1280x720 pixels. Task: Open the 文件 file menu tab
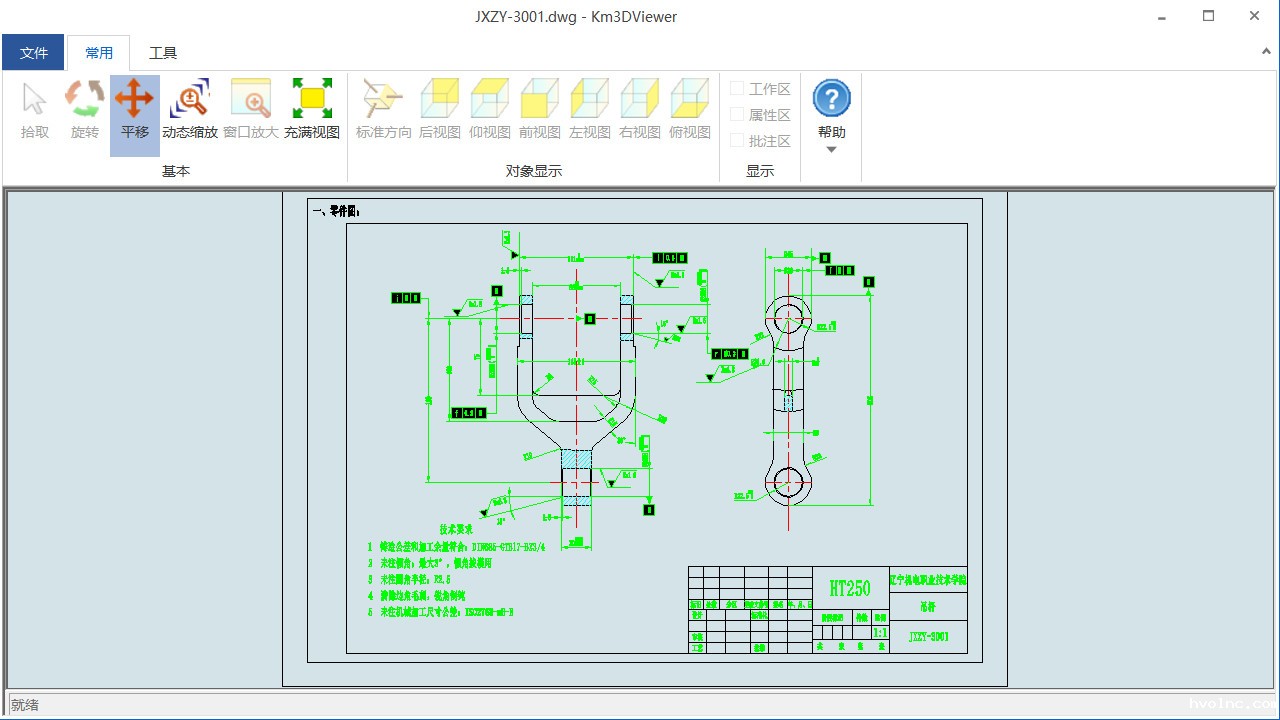[x=33, y=52]
